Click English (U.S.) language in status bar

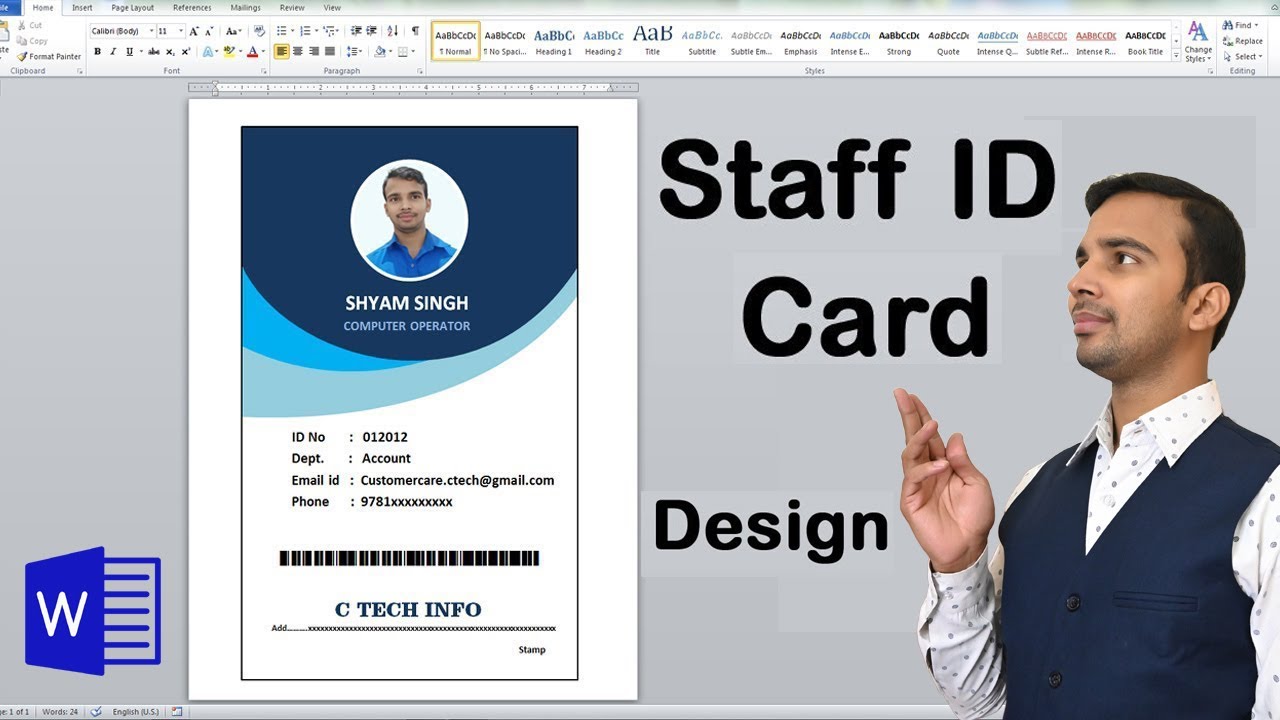click(x=135, y=712)
